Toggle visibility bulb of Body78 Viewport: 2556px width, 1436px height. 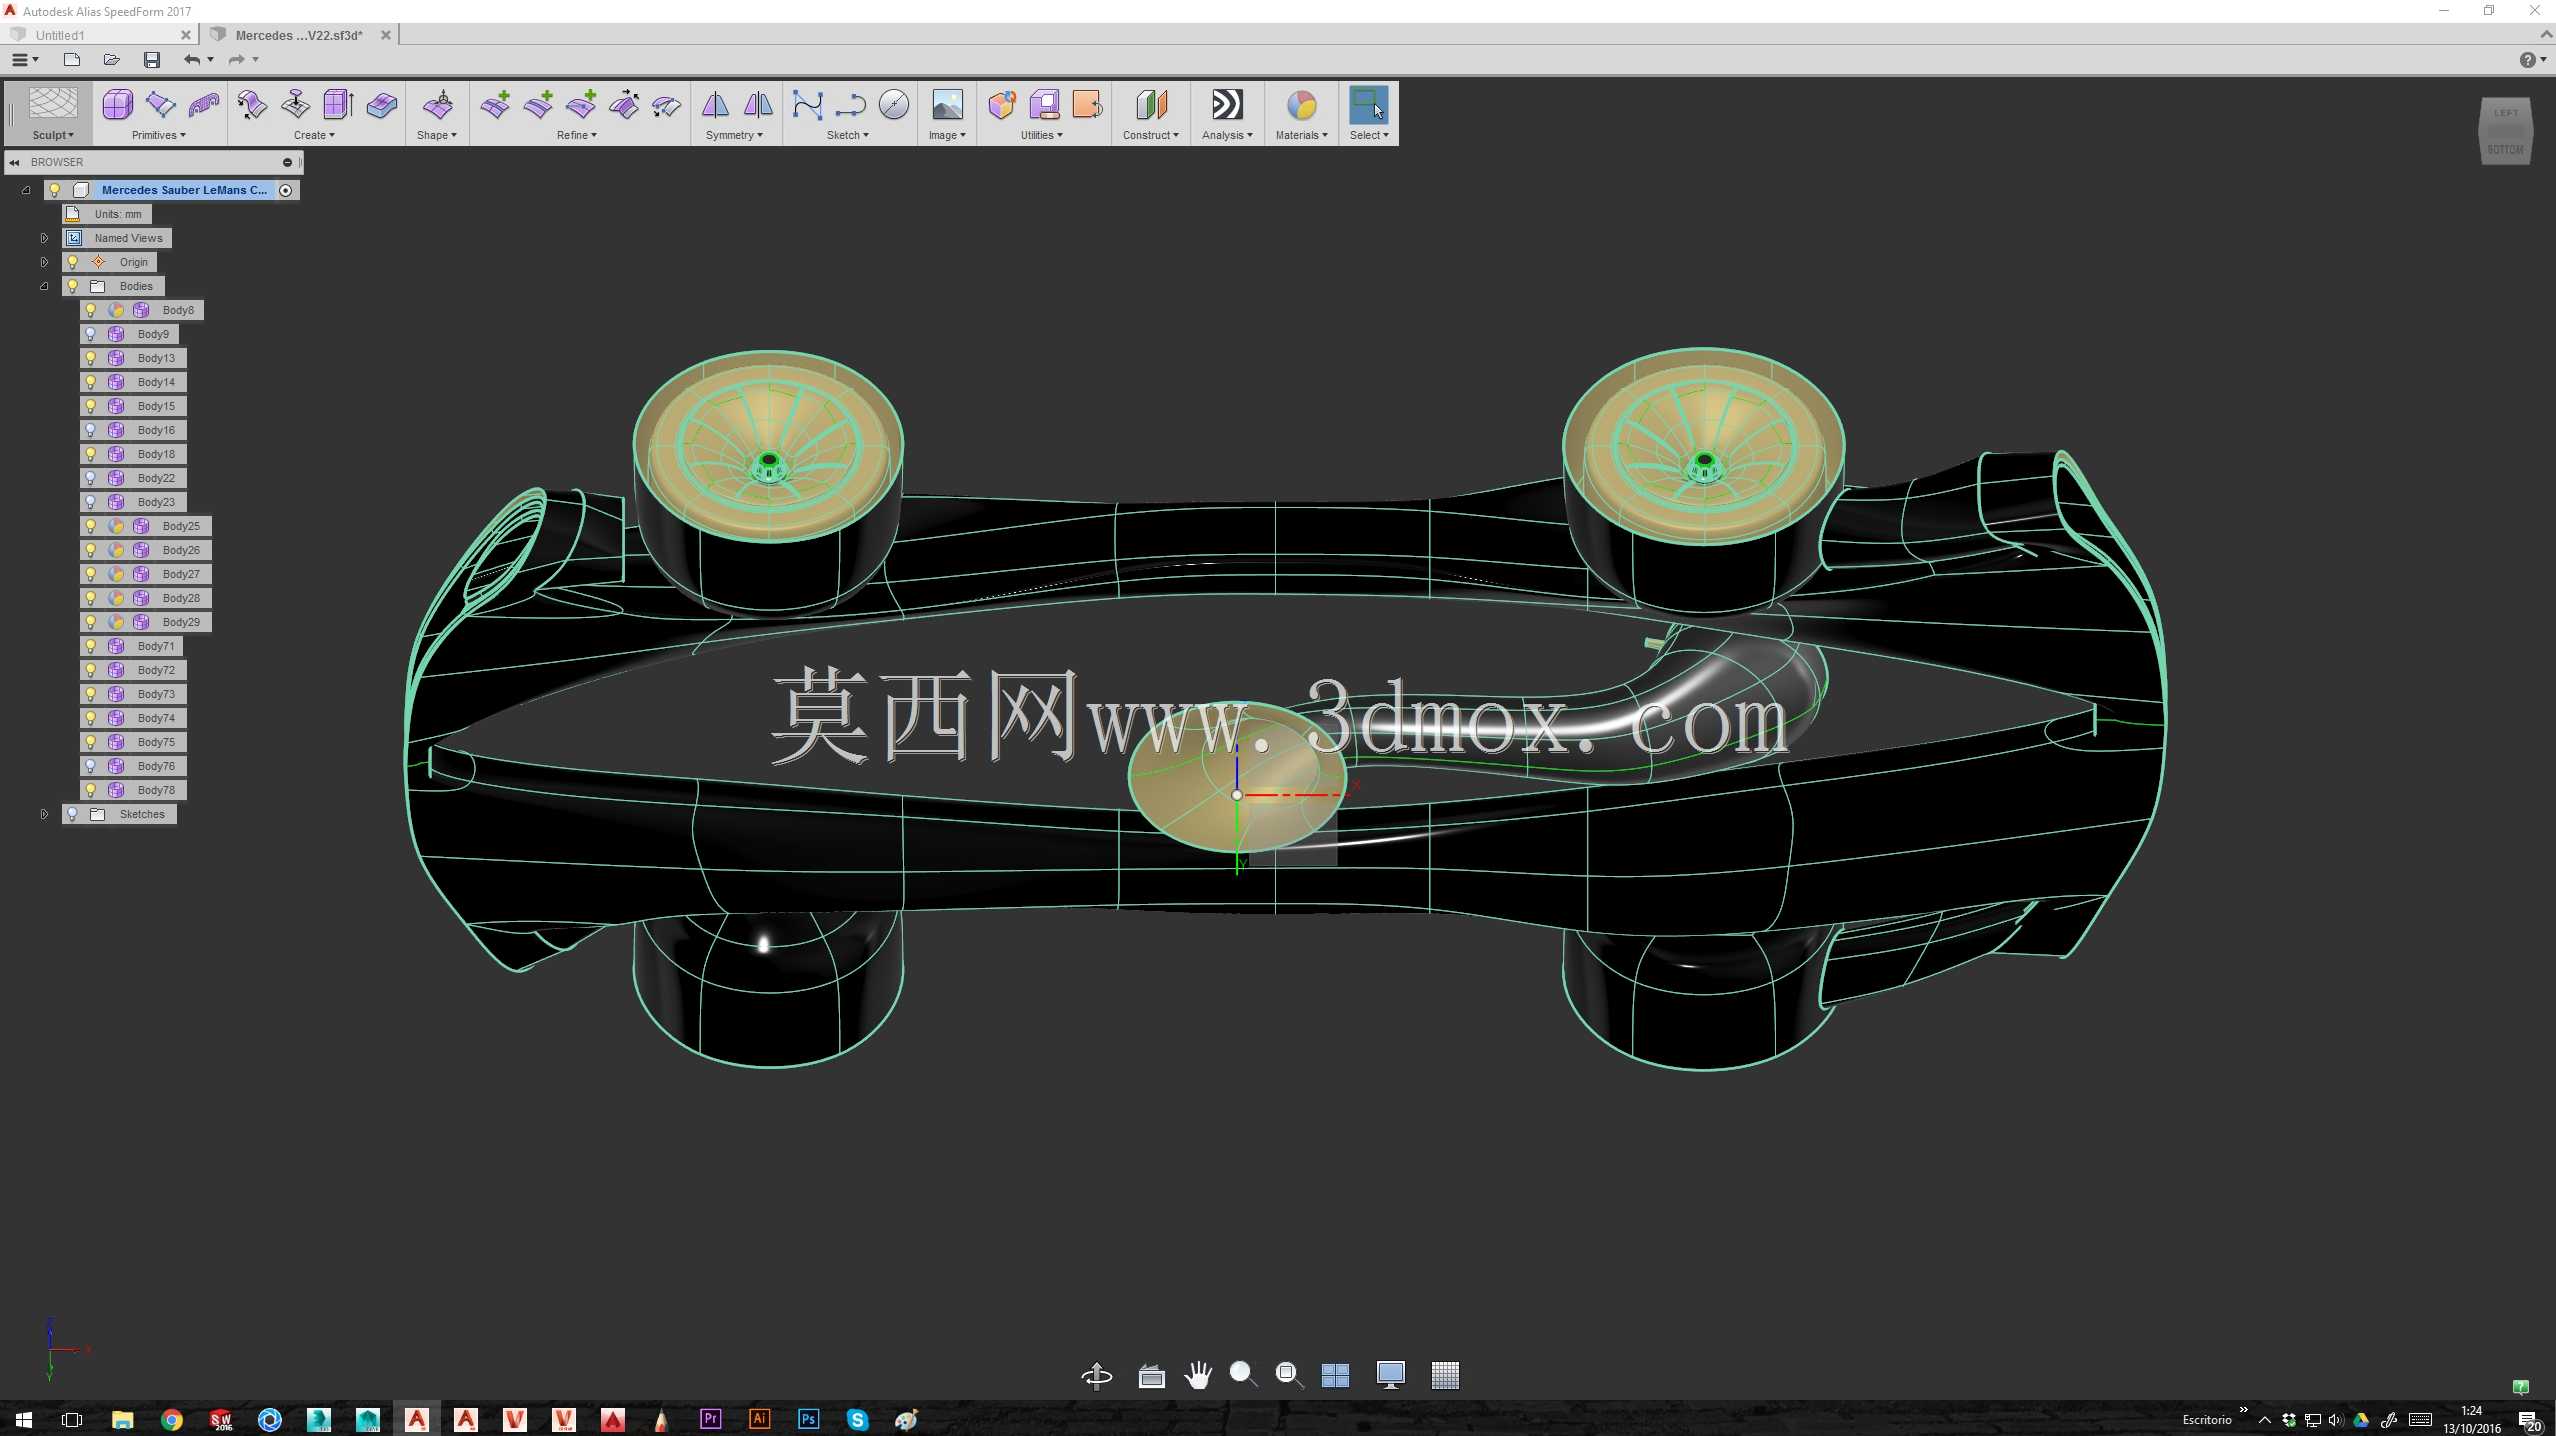[90, 790]
